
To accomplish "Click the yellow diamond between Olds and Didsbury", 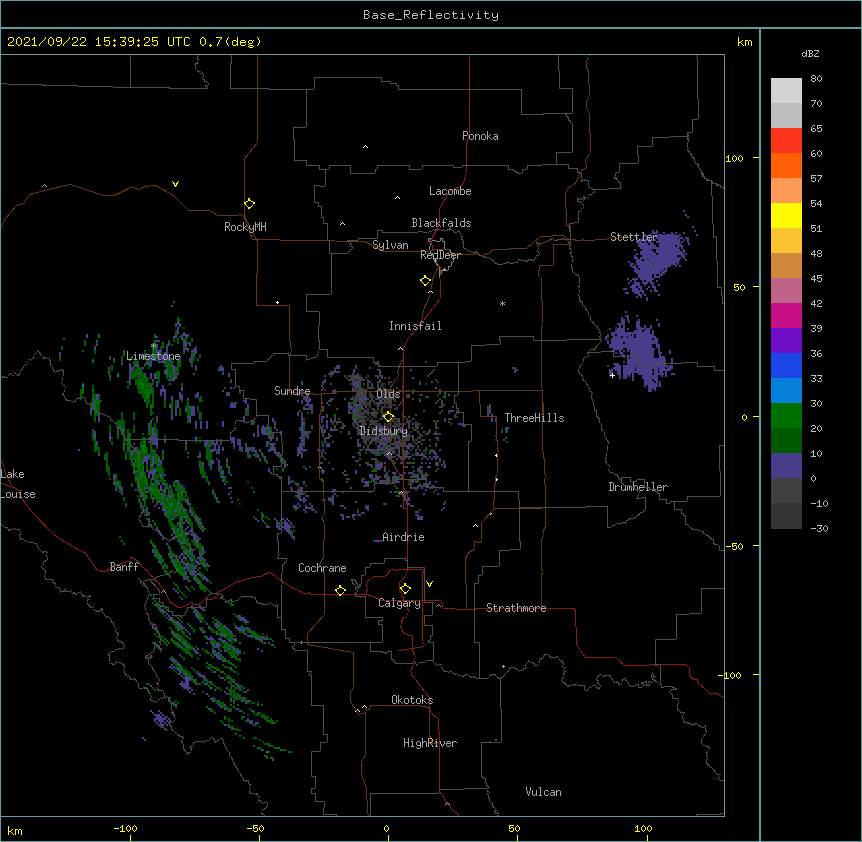I will point(388,417).
